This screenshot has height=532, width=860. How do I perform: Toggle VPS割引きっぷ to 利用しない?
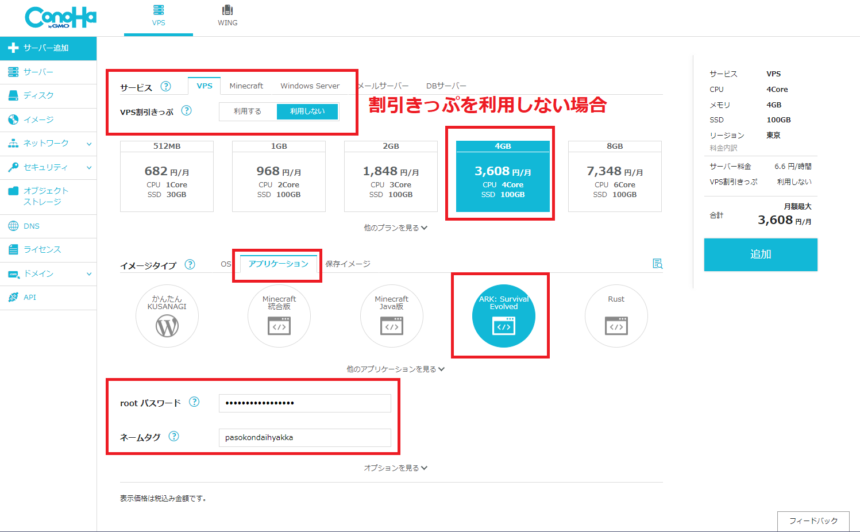(x=308, y=111)
